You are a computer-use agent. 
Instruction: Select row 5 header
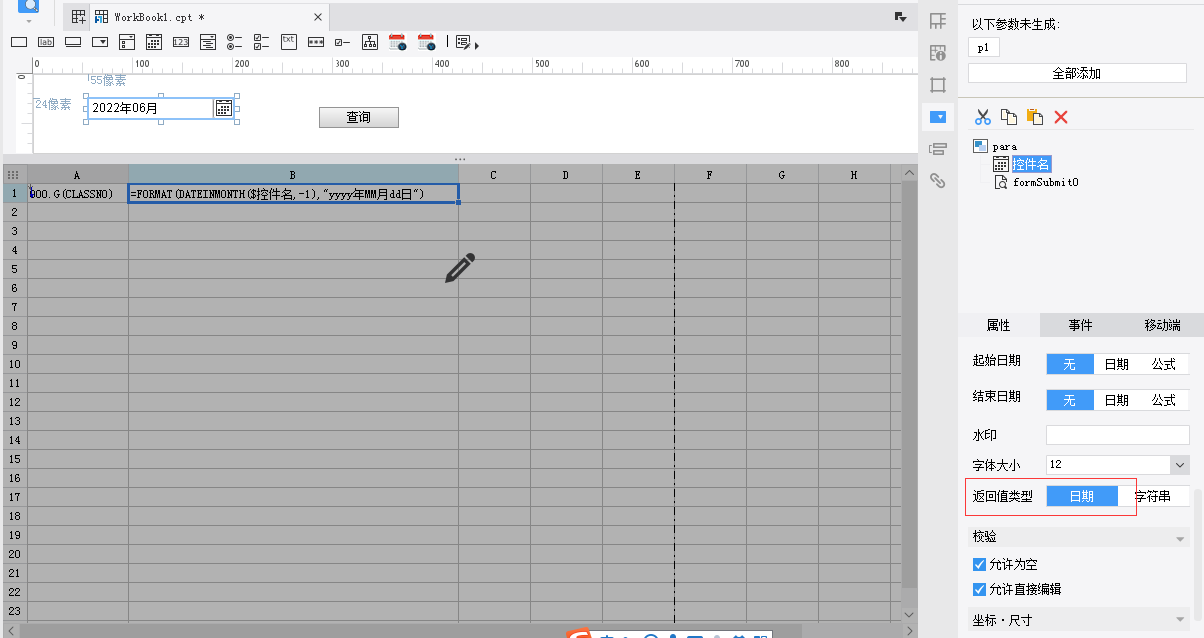click(15, 269)
